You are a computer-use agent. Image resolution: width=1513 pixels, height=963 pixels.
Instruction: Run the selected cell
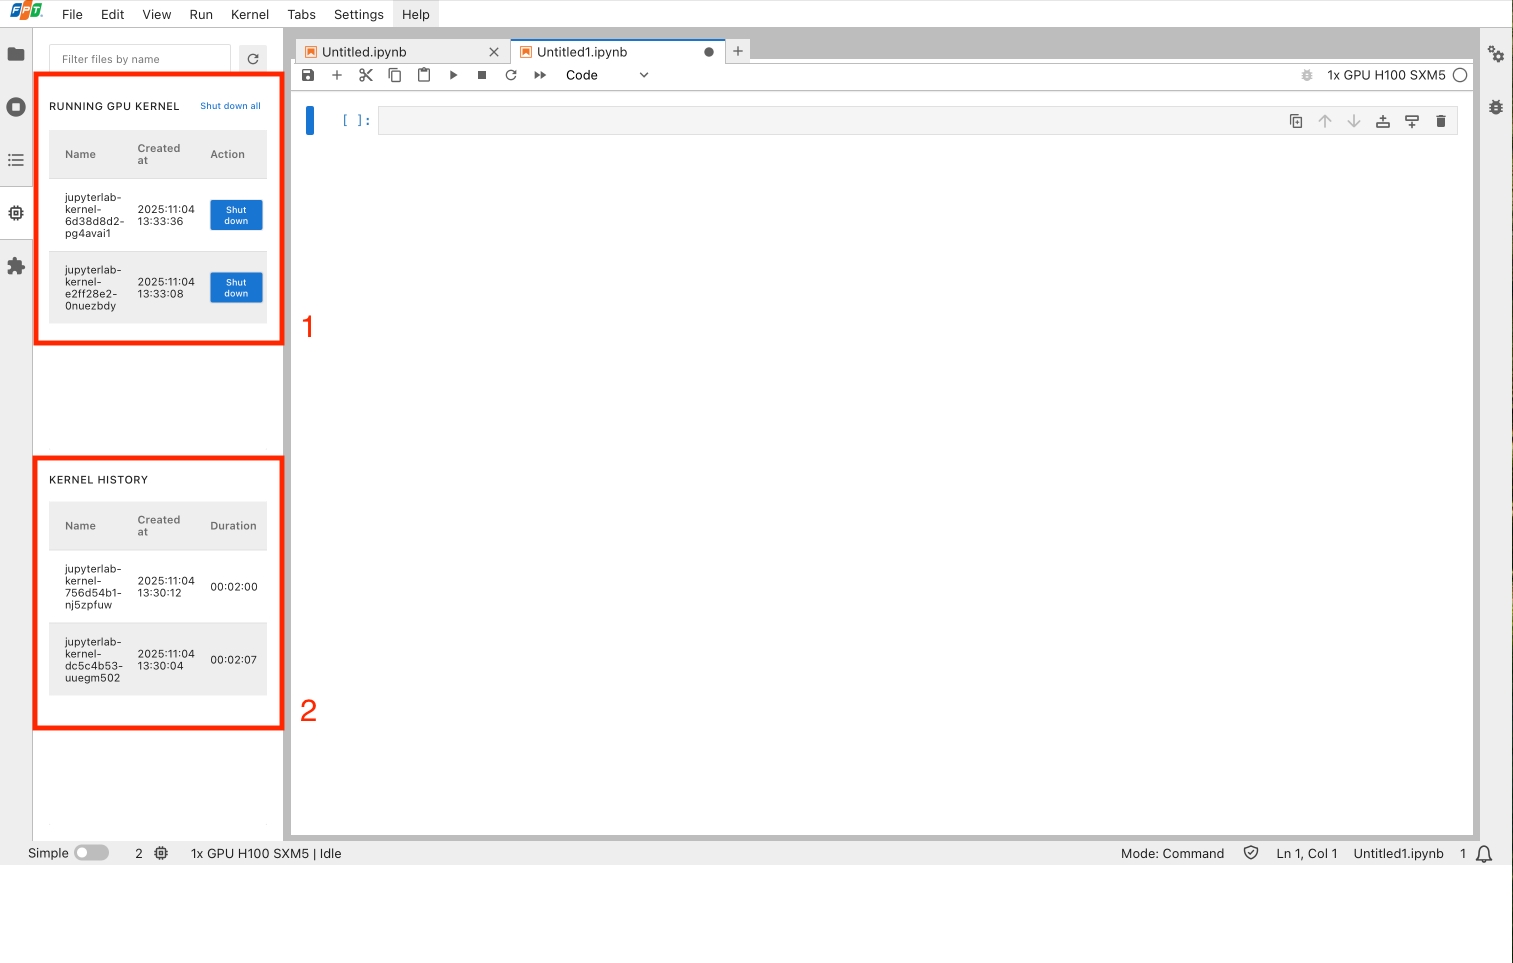tap(453, 75)
